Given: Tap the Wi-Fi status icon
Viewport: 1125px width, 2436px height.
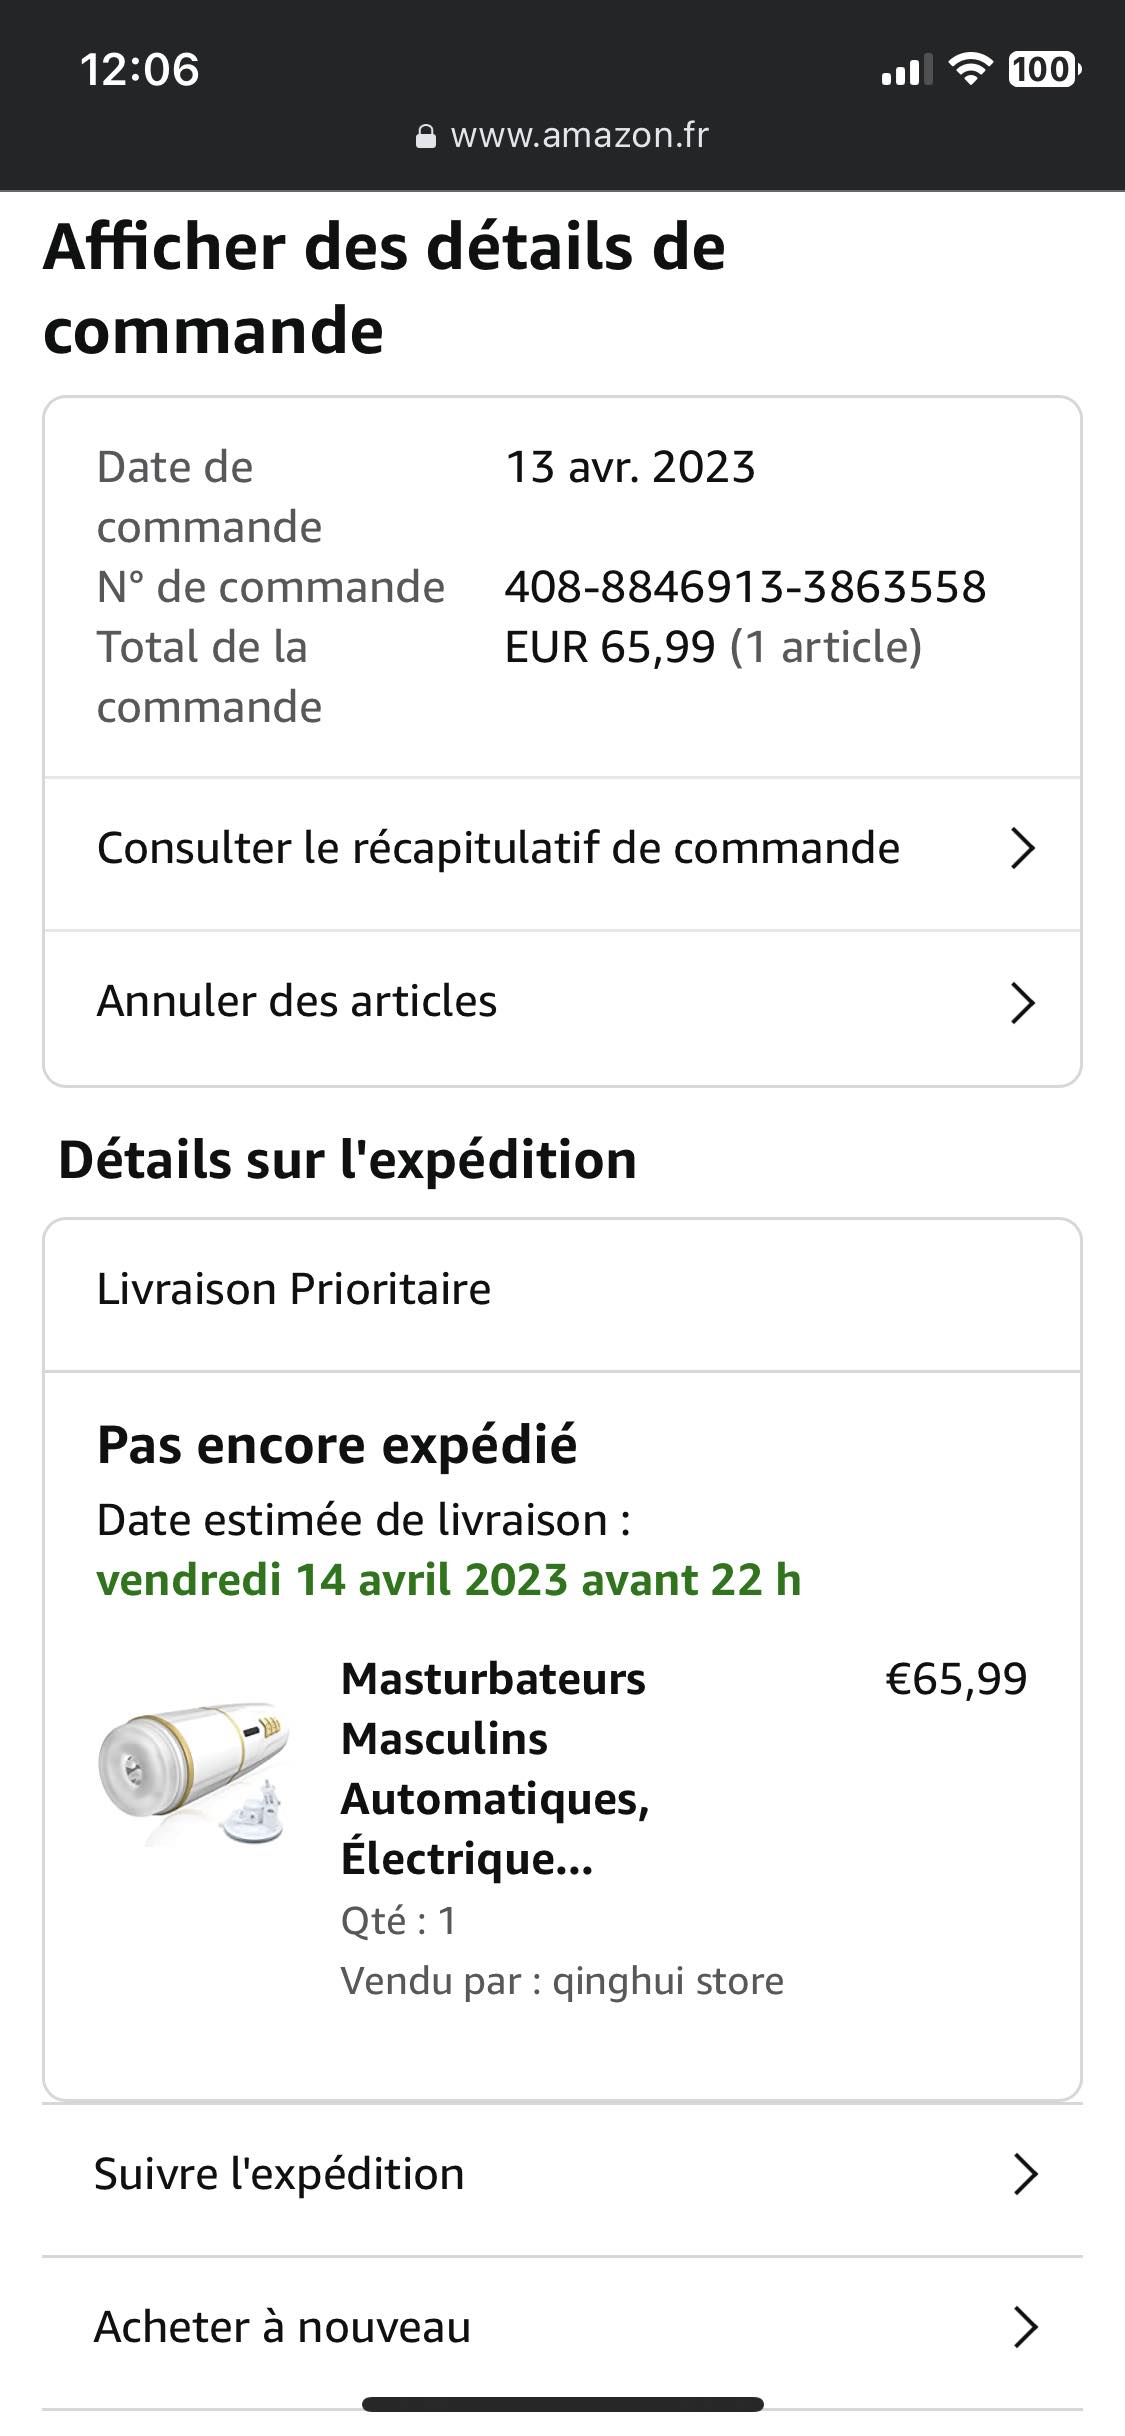Looking at the screenshot, I should [969, 69].
